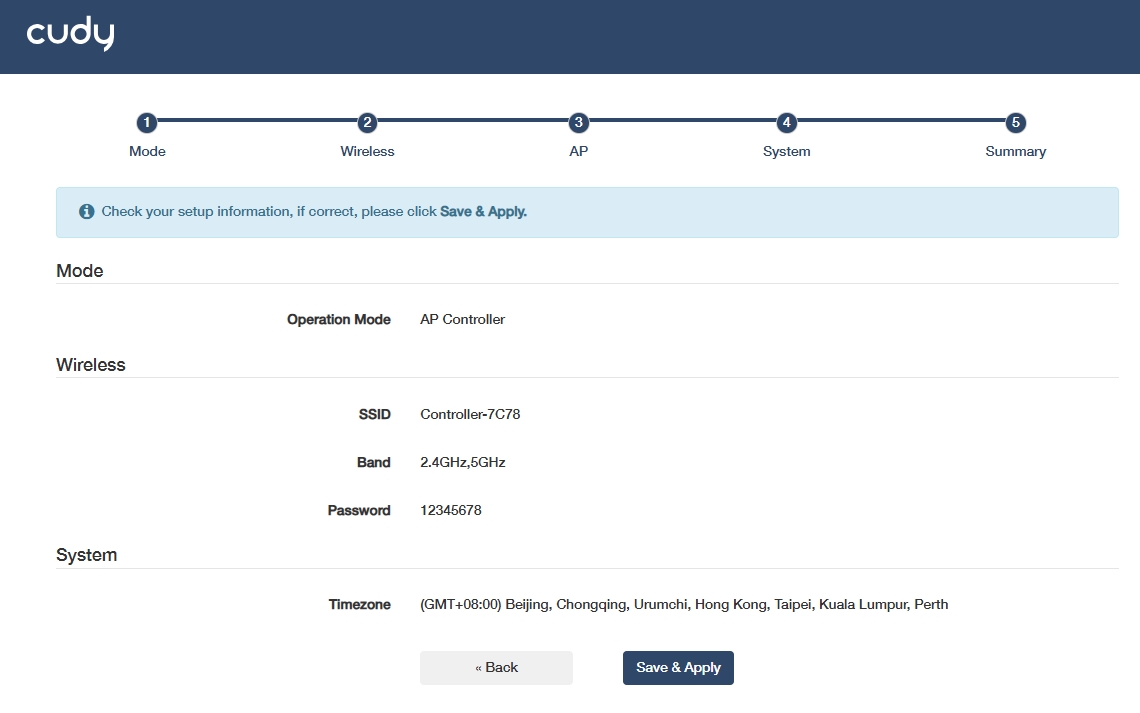The width and height of the screenshot is (1140, 713).
Task: Click the SSID field label
Action: [x=374, y=414]
